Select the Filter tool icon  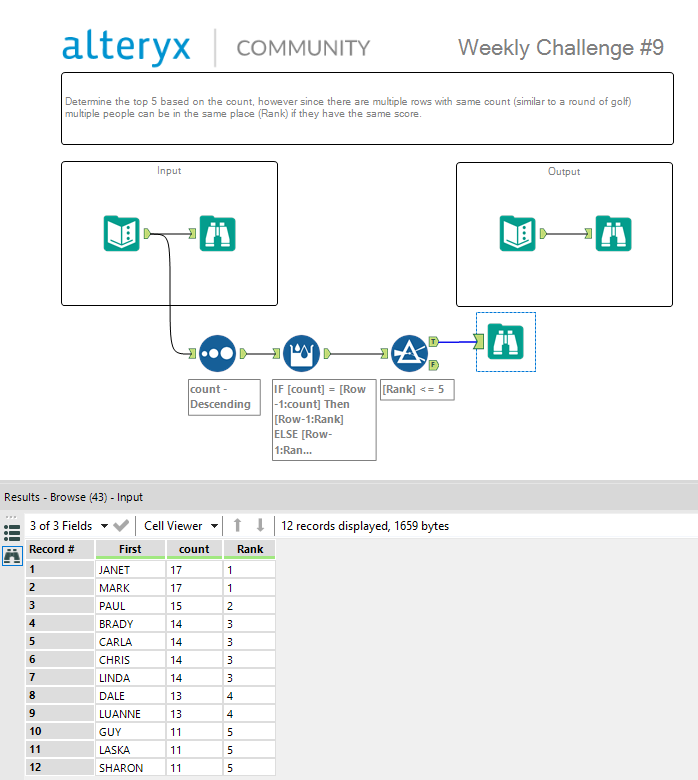pos(409,354)
